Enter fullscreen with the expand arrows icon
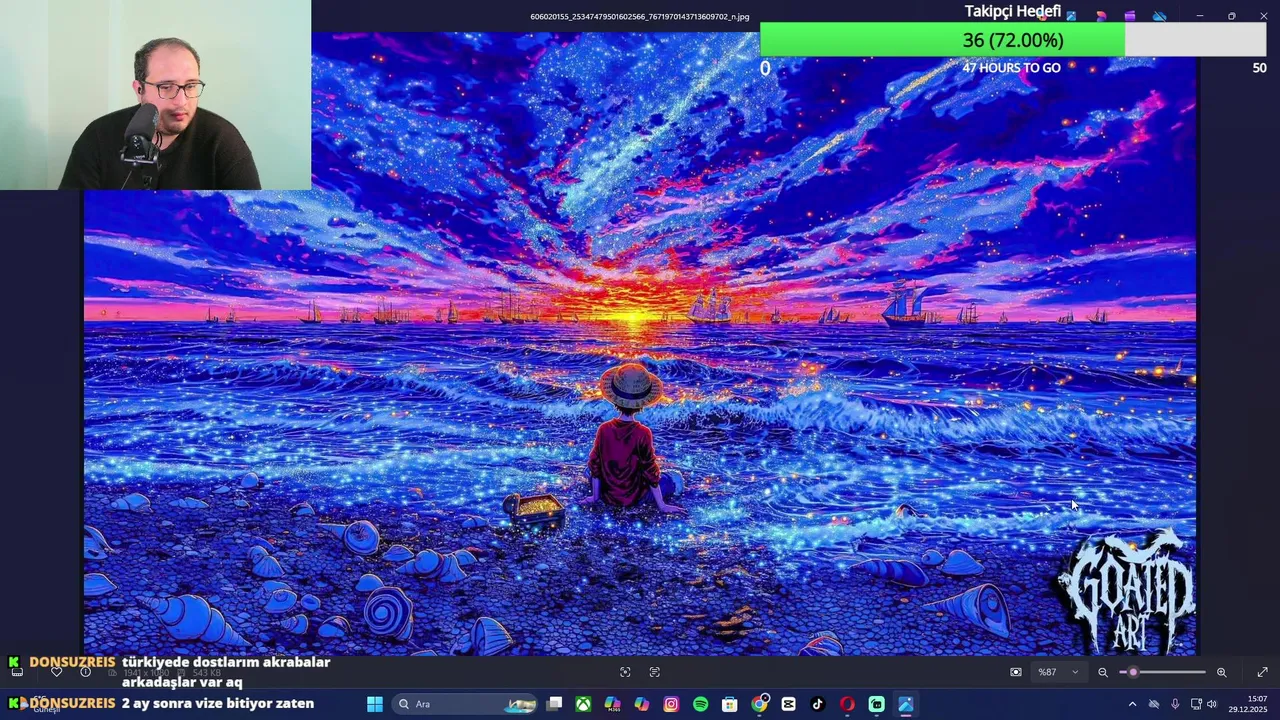 point(1262,672)
